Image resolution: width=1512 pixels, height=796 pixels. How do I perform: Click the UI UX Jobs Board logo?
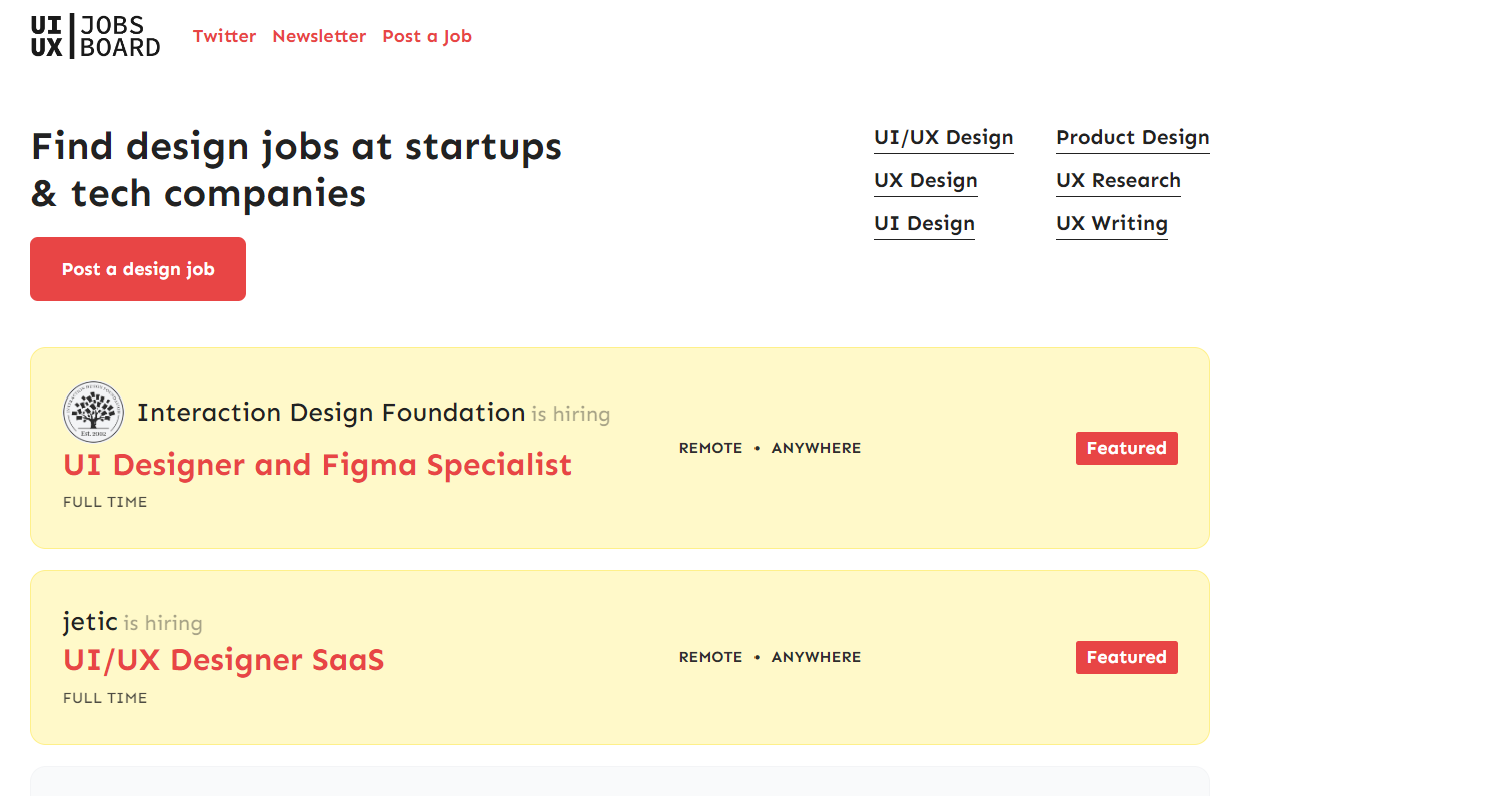coord(95,36)
